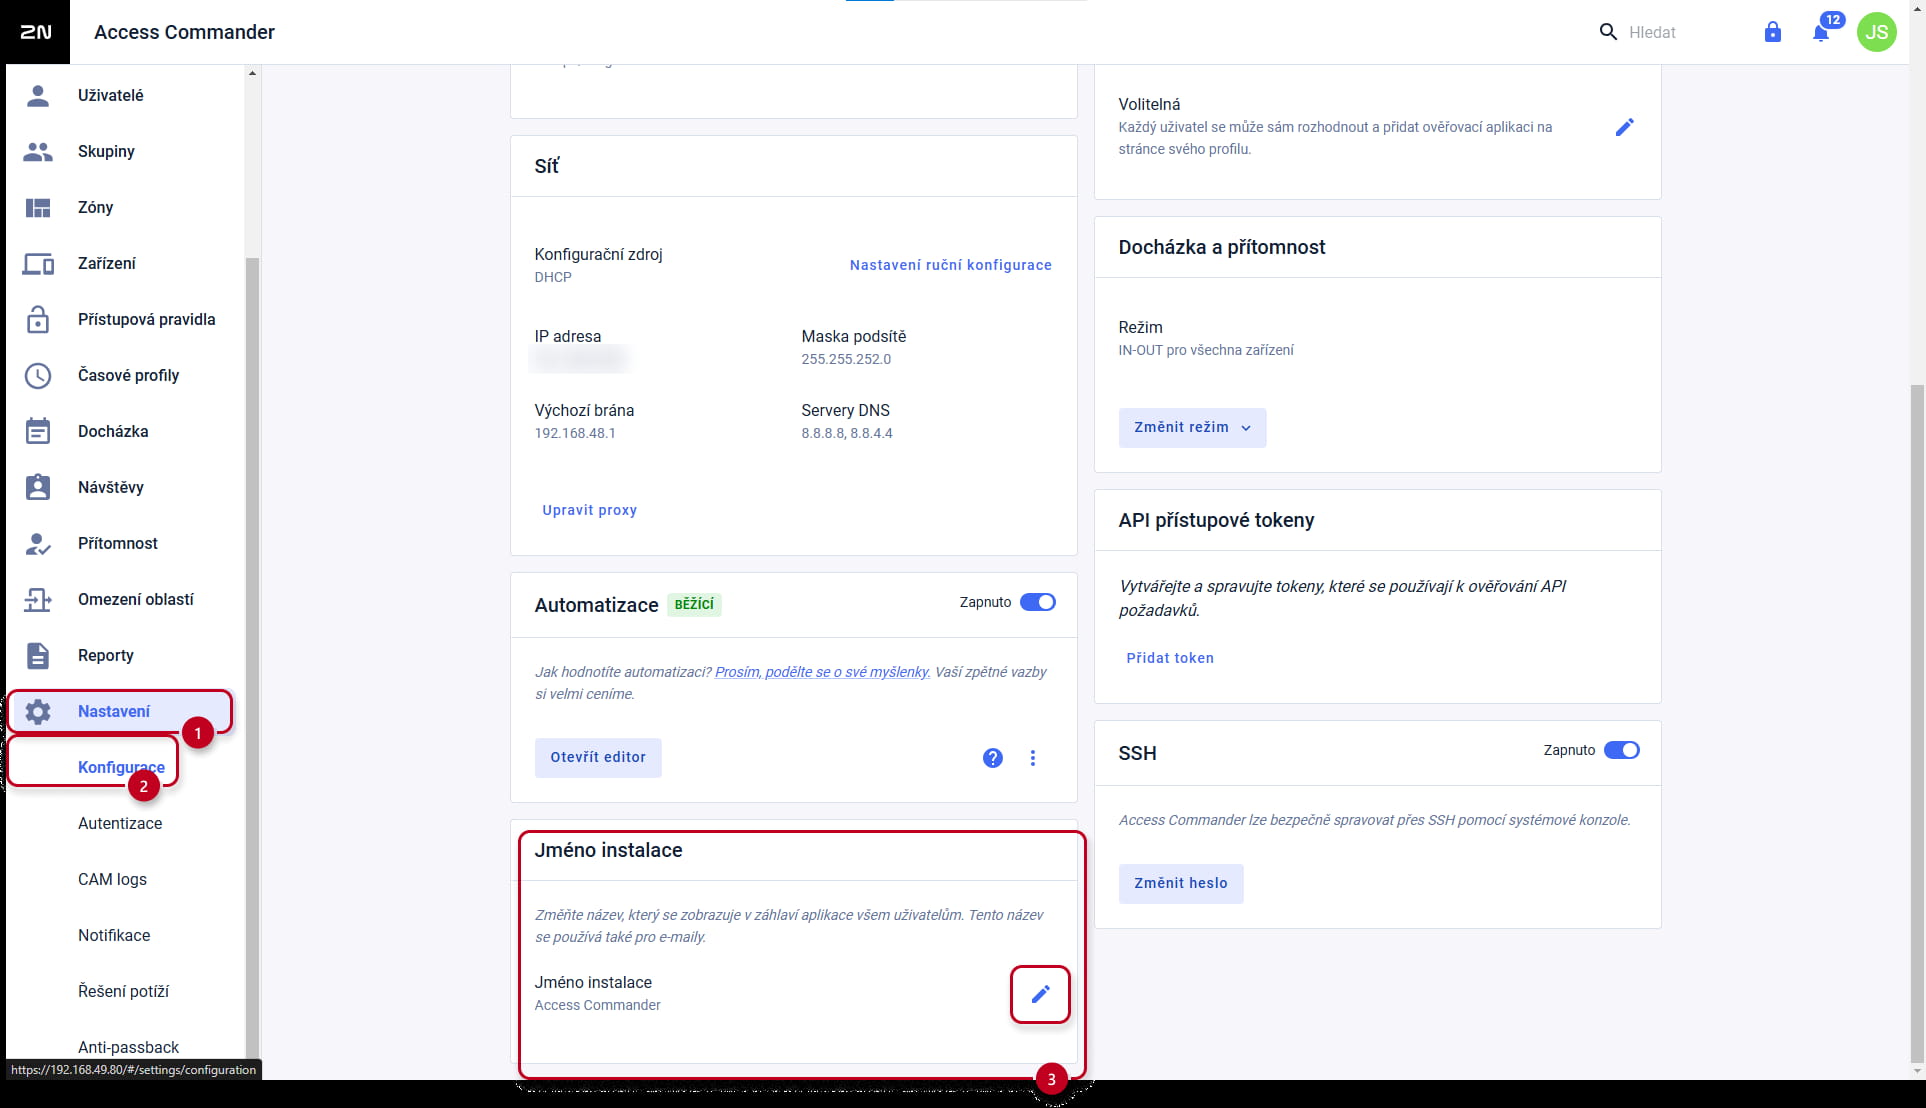1926x1108 pixels.
Task: Select CAM logs submenu item
Action: pos(112,879)
